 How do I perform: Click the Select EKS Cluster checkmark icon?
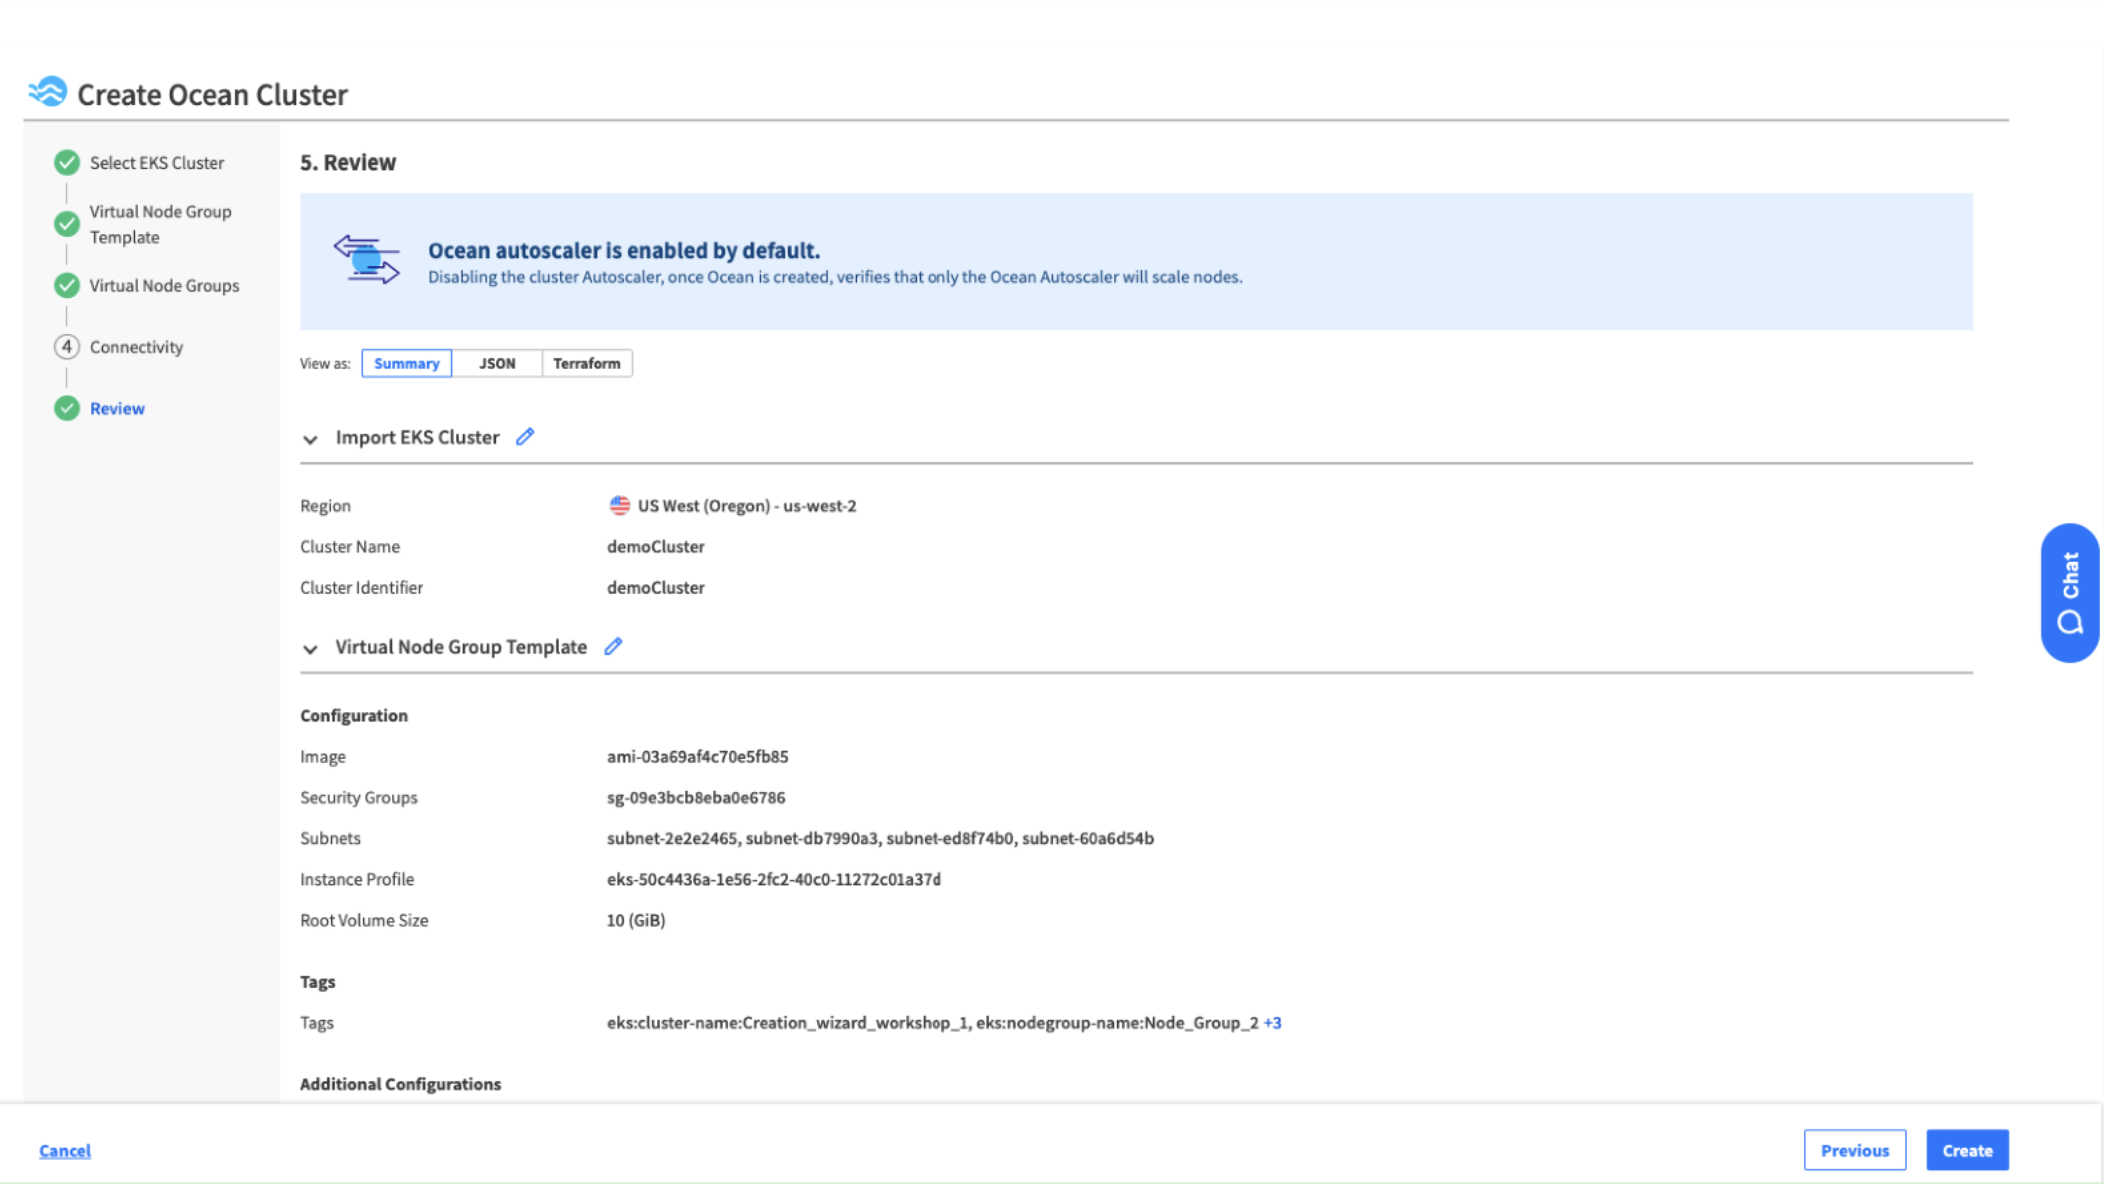click(67, 162)
